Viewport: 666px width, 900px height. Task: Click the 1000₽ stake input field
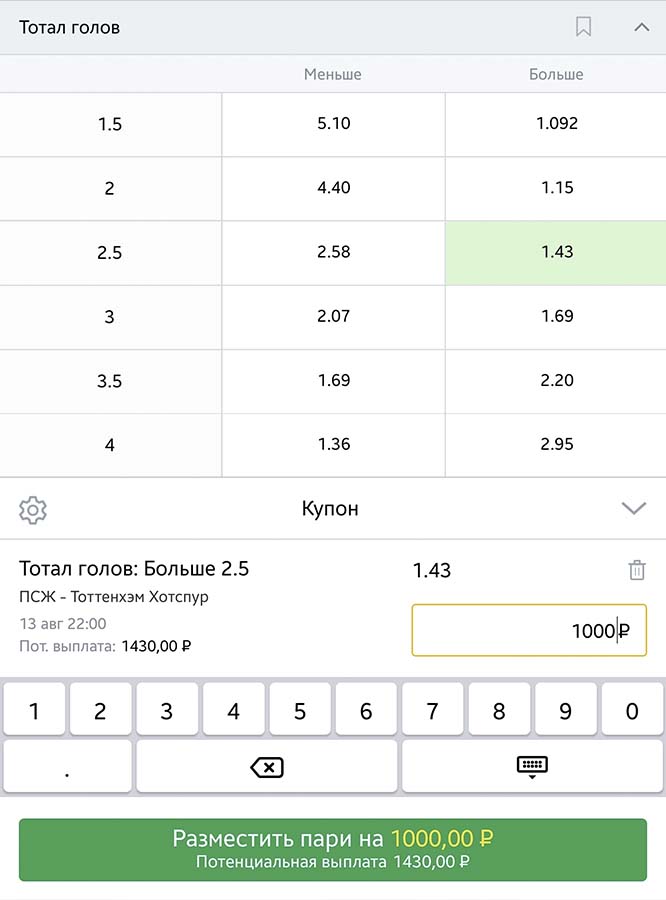point(529,630)
